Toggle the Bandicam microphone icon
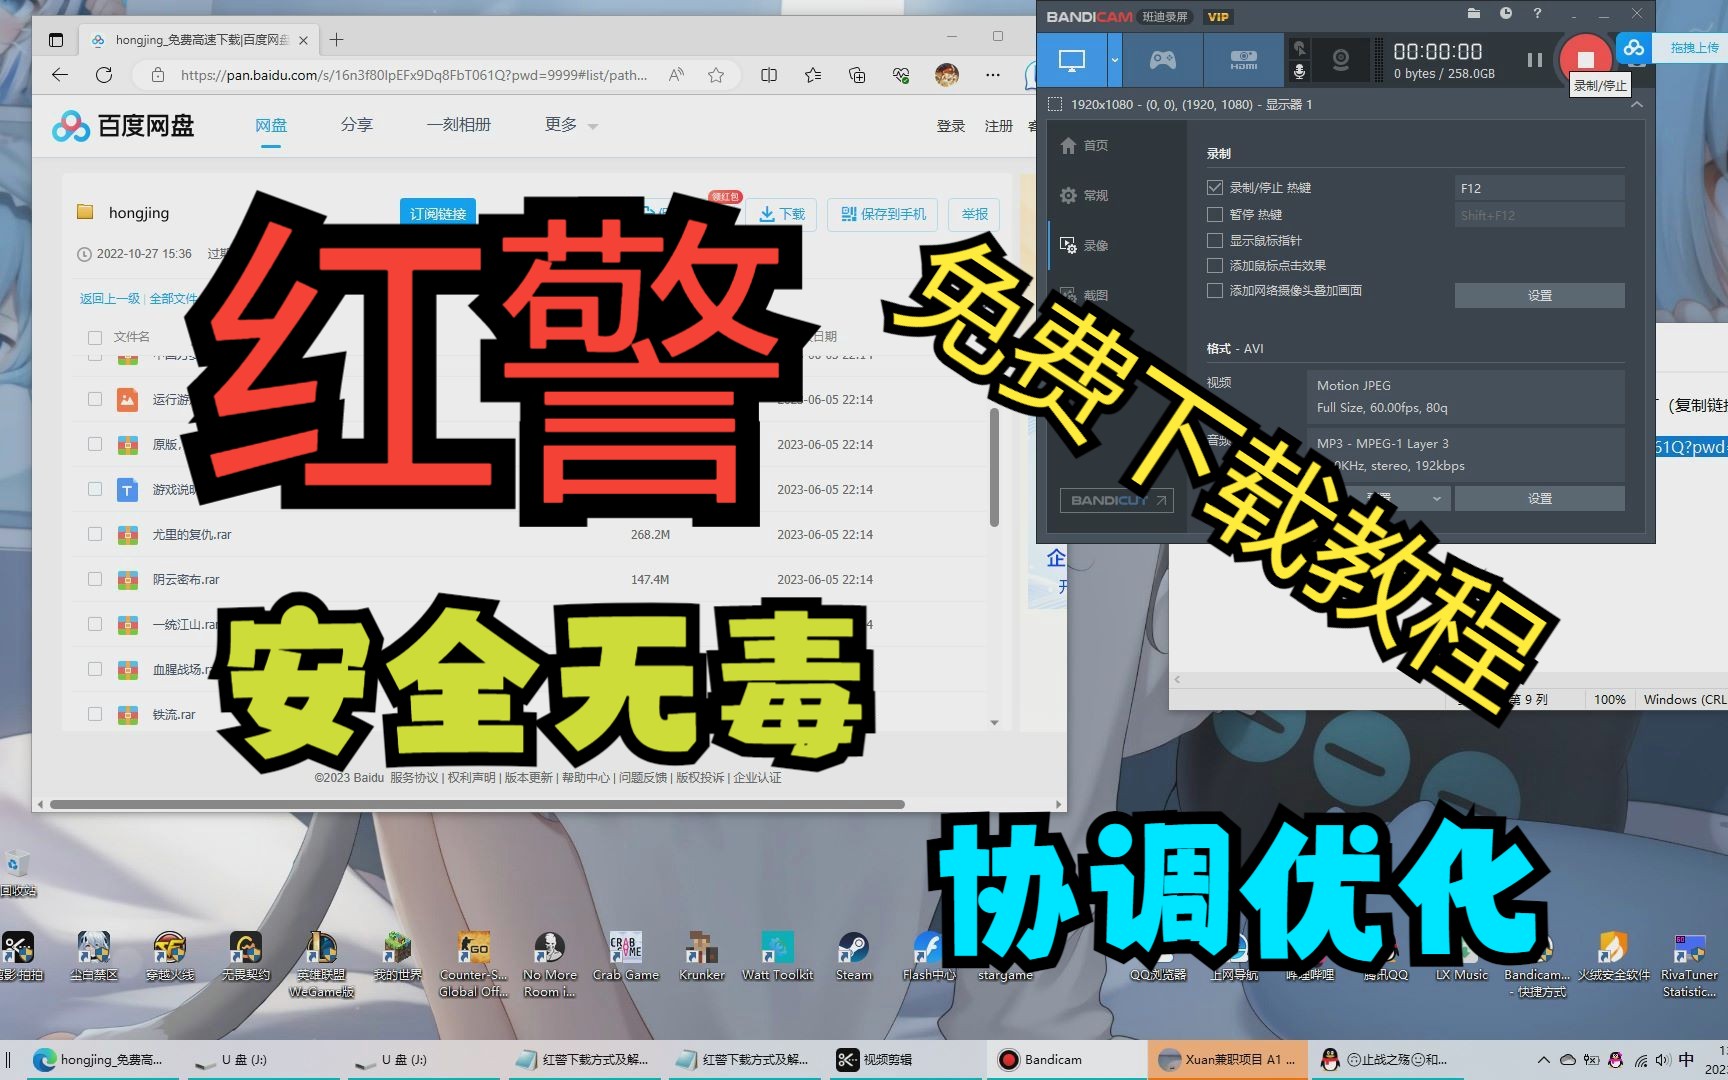Screen dimensions: 1728x1080 point(1299,72)
